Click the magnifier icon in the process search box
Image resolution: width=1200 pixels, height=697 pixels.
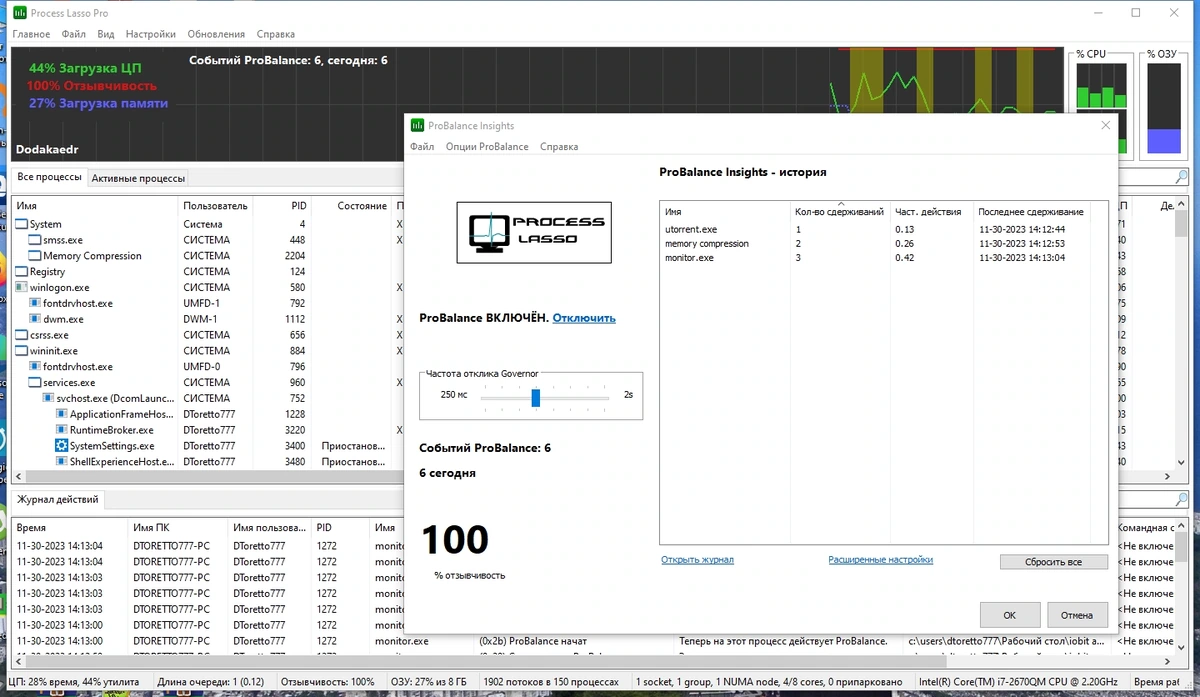(1181, 178)
